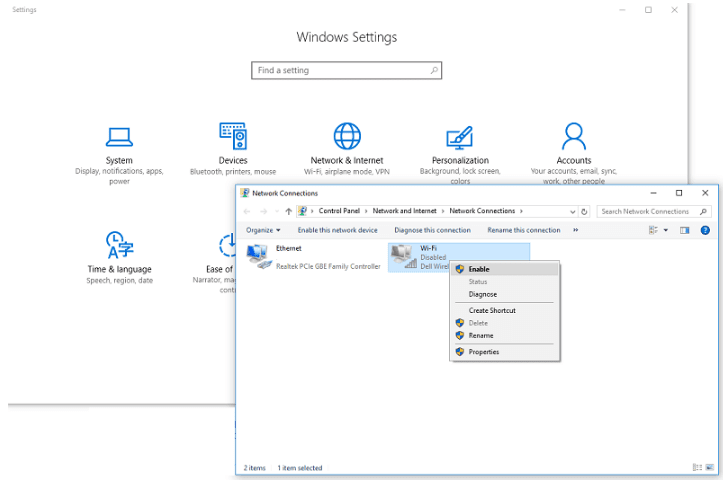Click Diagnose this connection

[x=433, y=230]
